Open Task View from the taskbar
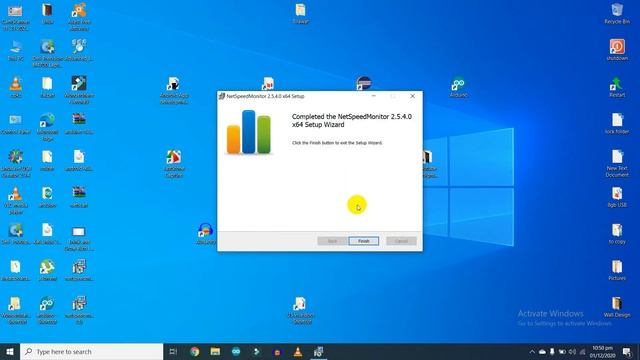Viewport: 640px width, 360px height. click(x=173, y=351)
